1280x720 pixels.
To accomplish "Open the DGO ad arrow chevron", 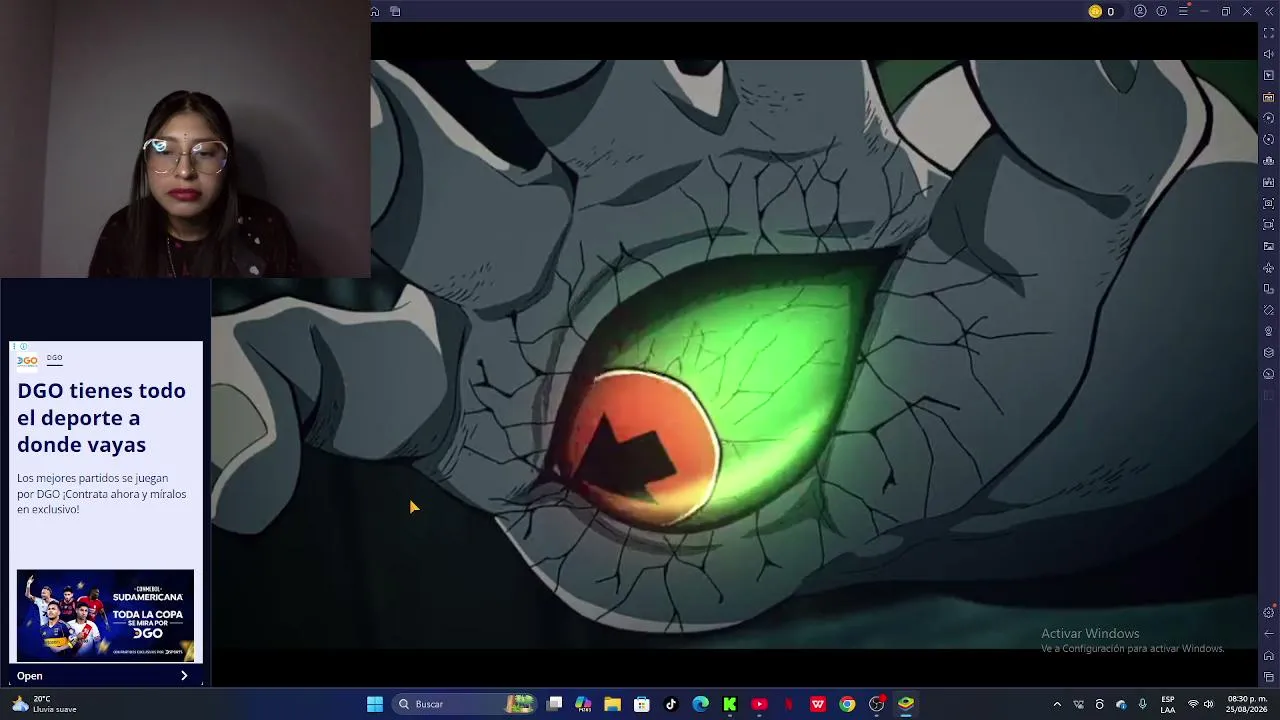I will click(x=184, y=676).
